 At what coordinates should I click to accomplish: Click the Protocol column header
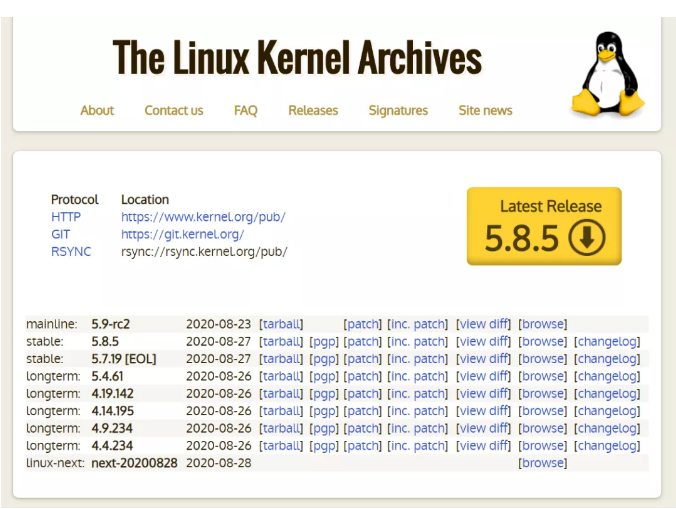(x=75, y=200)
